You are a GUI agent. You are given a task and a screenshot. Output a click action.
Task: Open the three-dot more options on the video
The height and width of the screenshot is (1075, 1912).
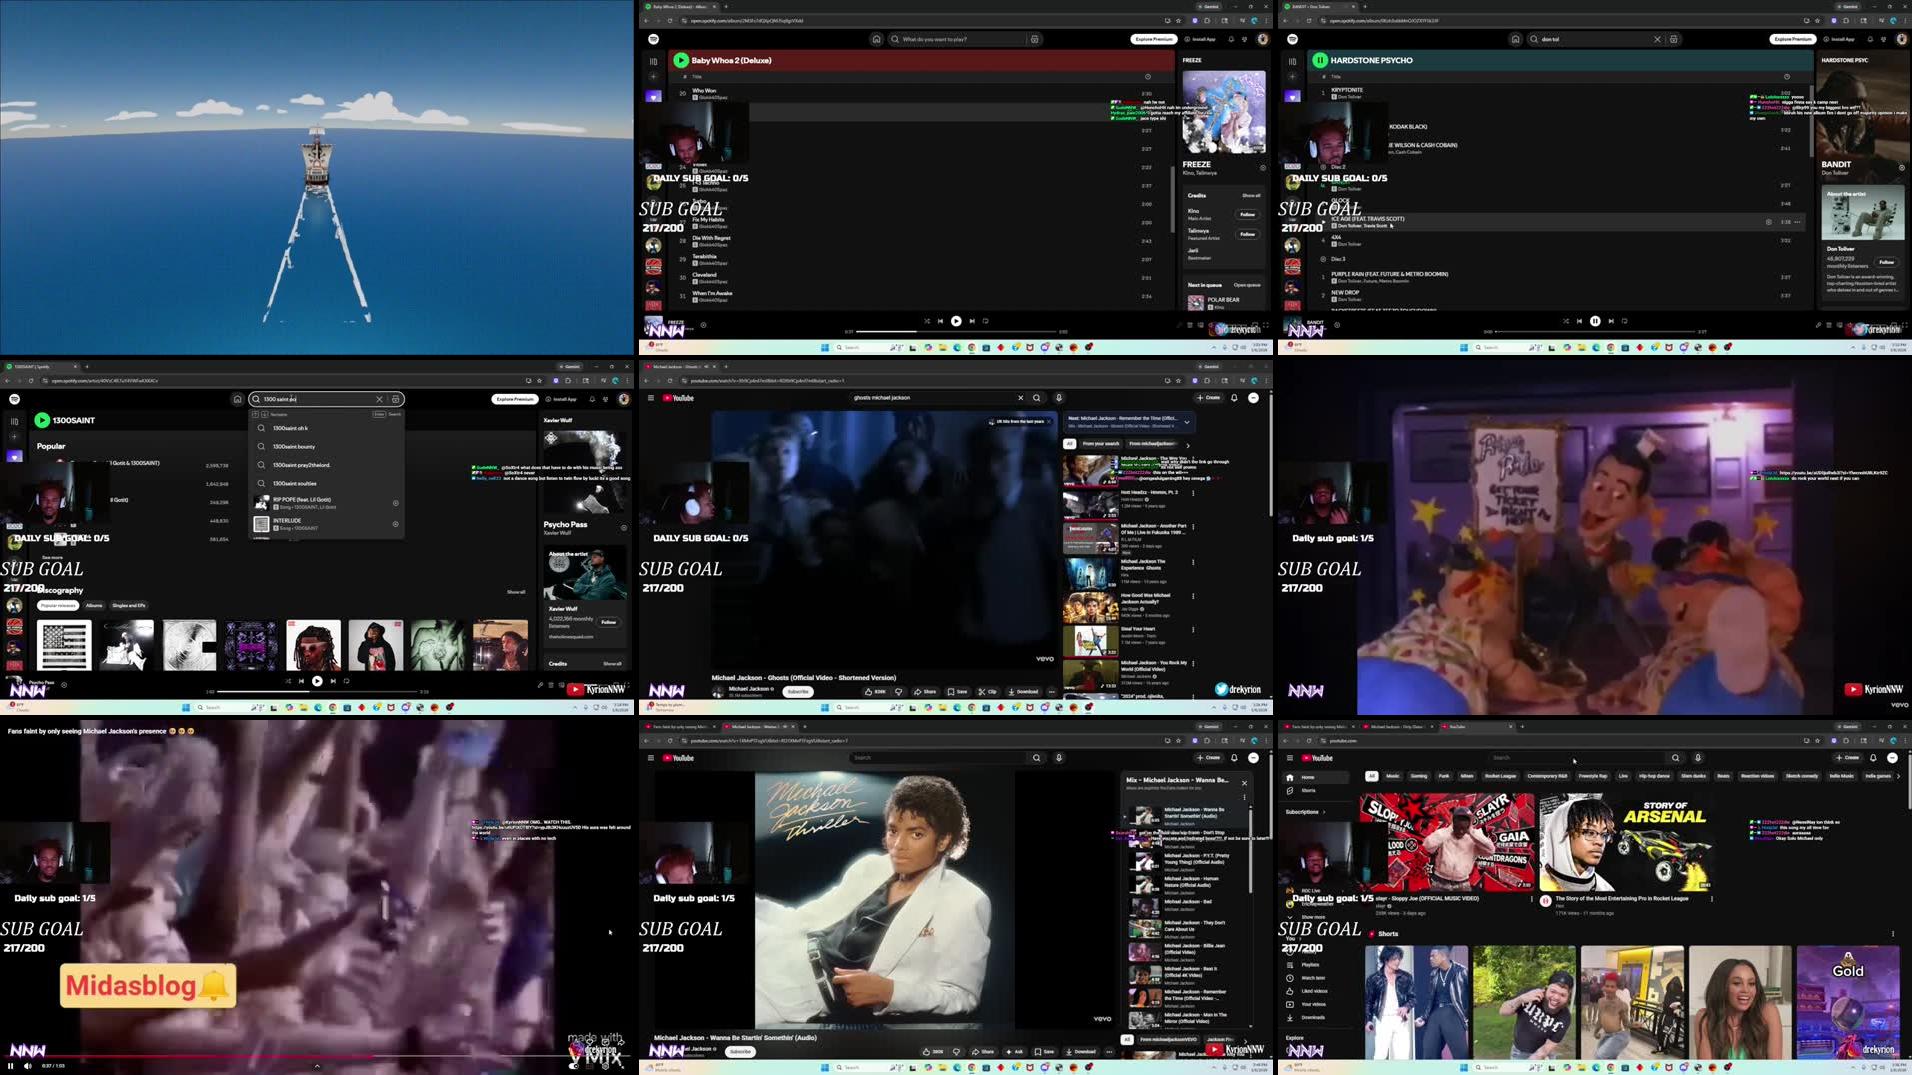[x=1109, y=1051]
